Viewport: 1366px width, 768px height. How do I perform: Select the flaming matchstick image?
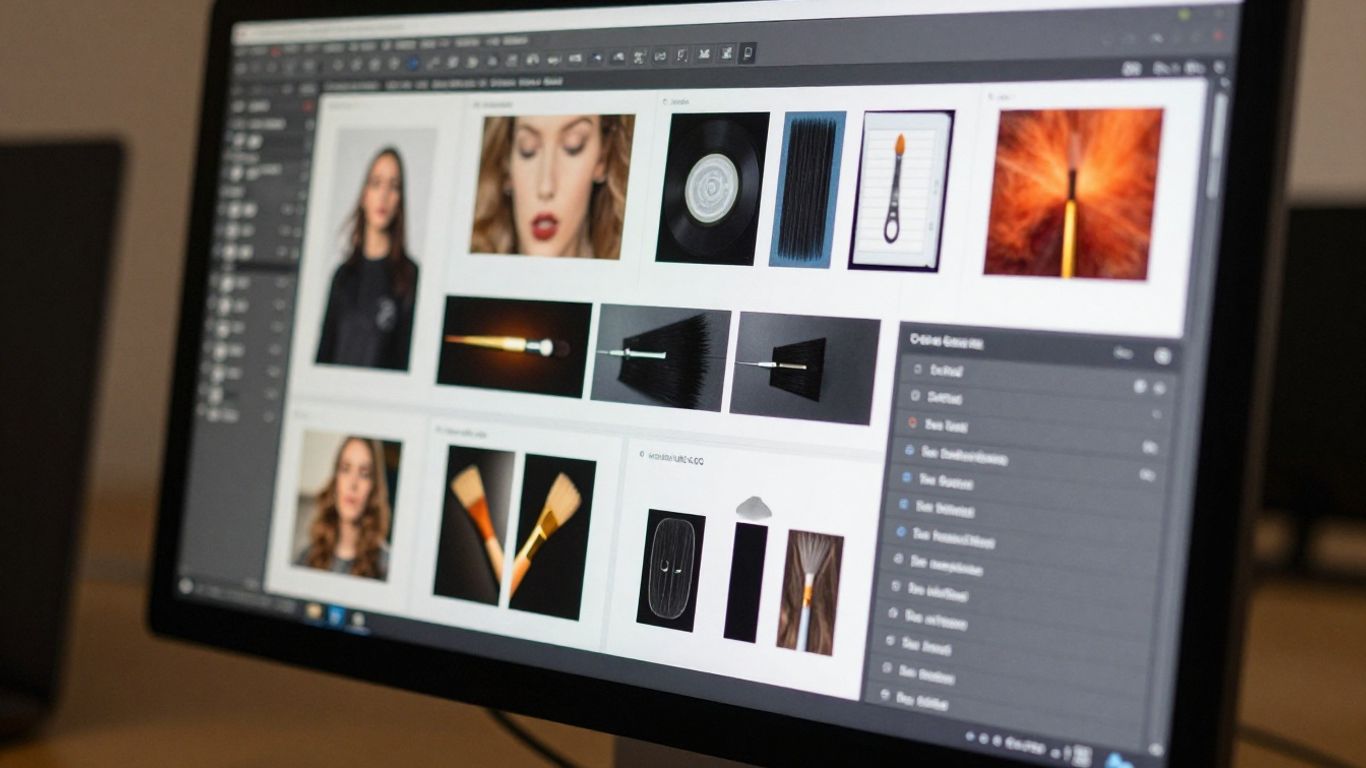tap(1073, 193)
